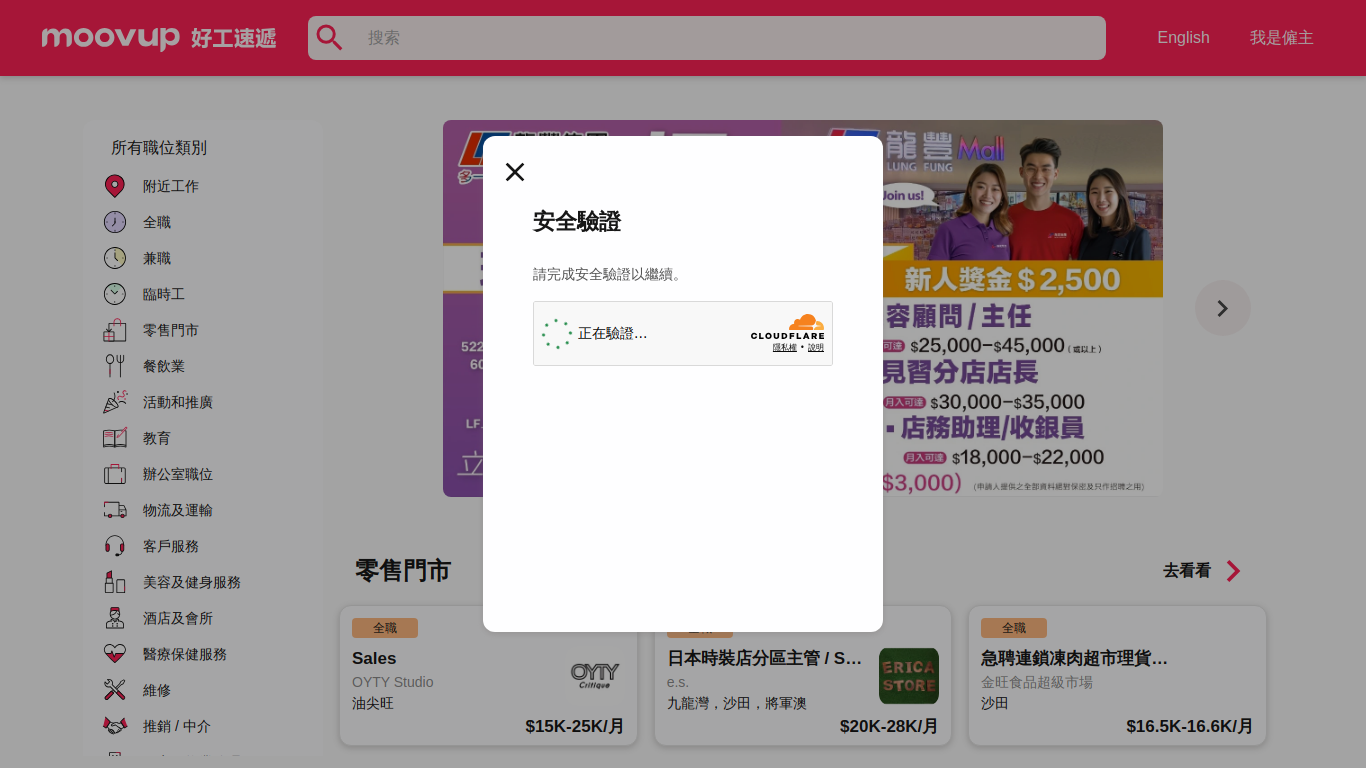This screenshot has width=1366, height=768.
Task: Open the 餐飲業 category label
Action: tap(164, 366)
